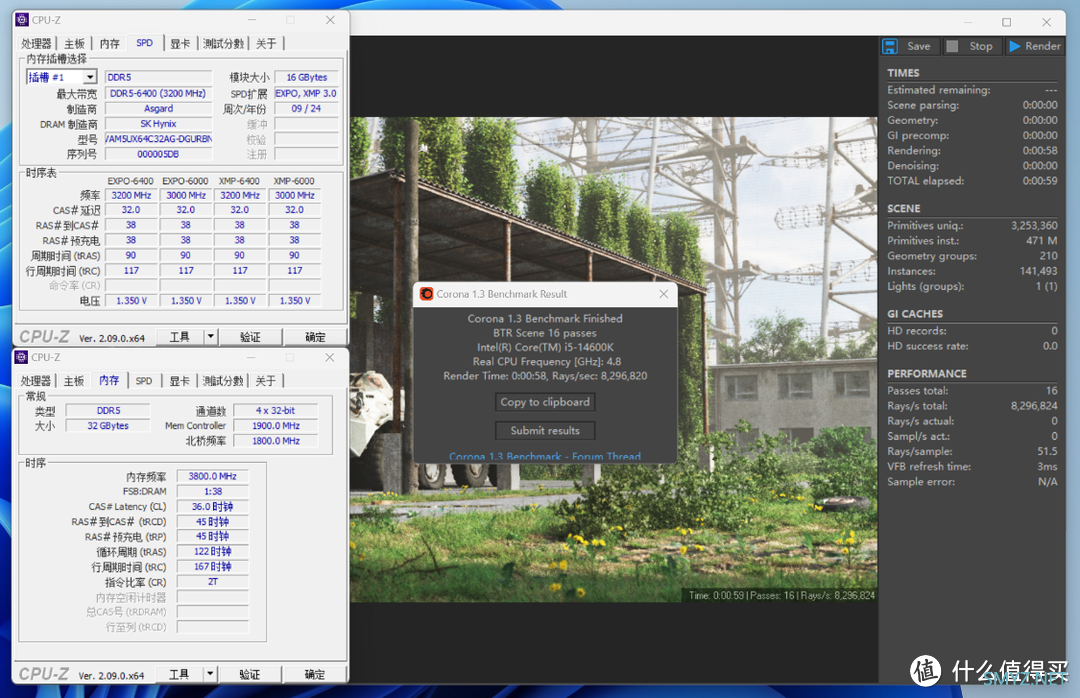Click 16 GBytes module size field

[307, 77]
